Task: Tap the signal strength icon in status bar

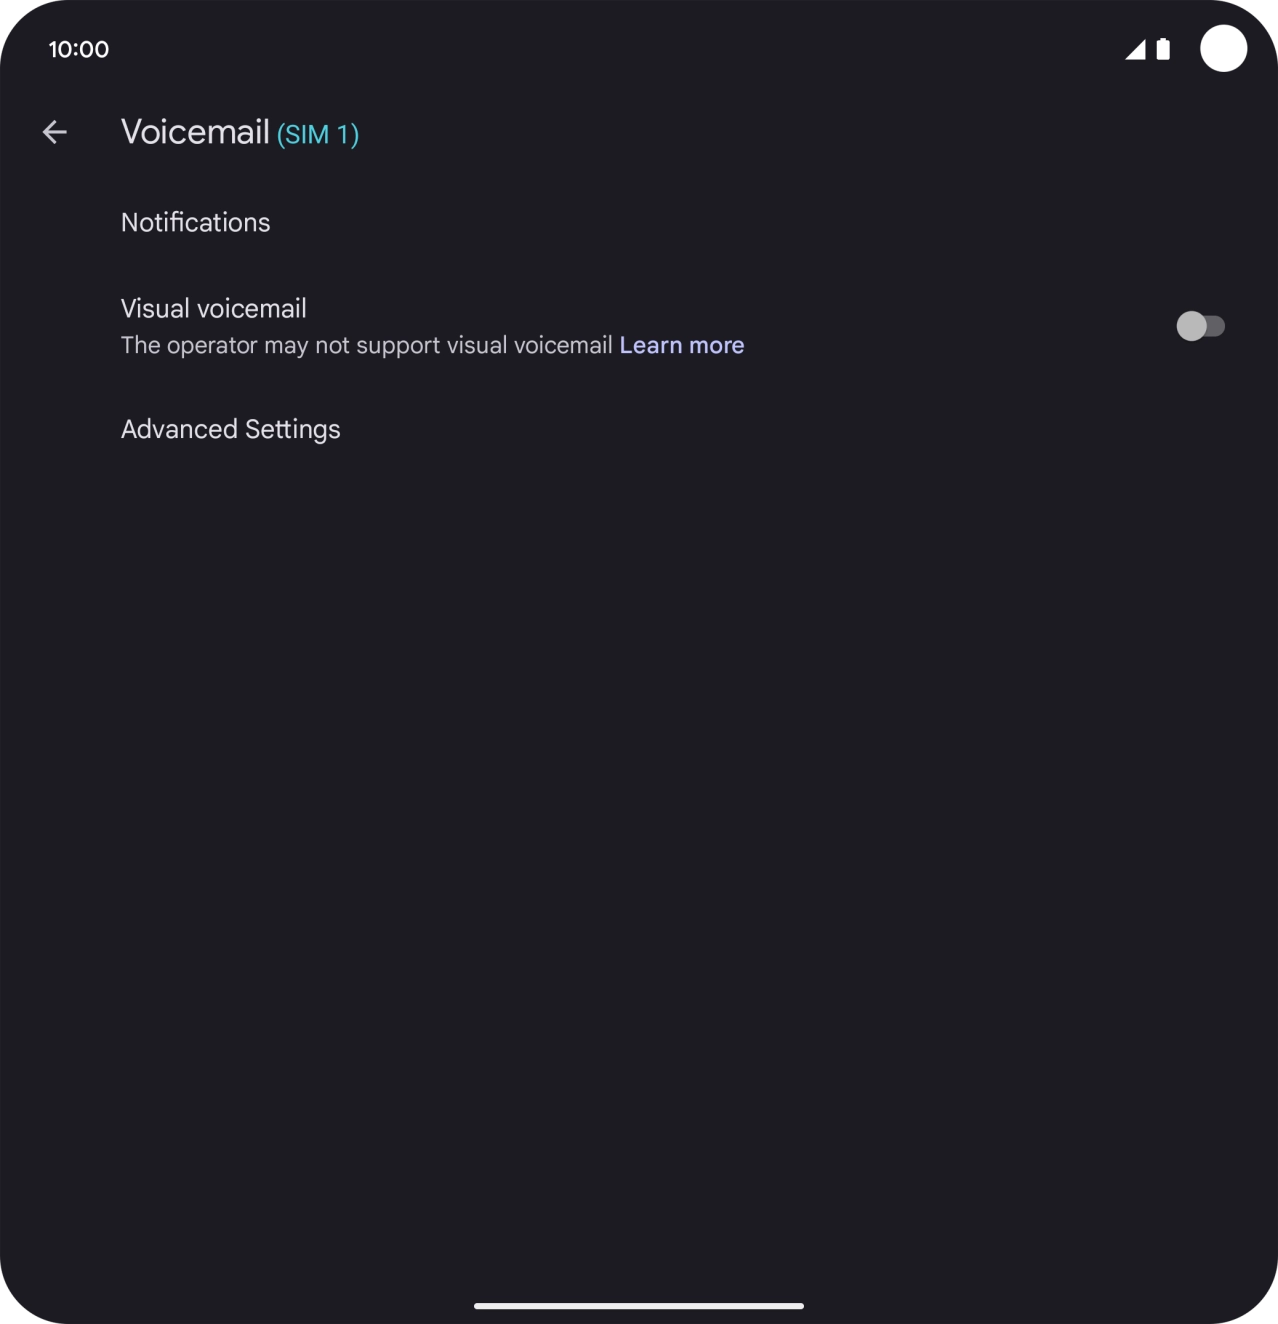Action: pos(1136,49)
